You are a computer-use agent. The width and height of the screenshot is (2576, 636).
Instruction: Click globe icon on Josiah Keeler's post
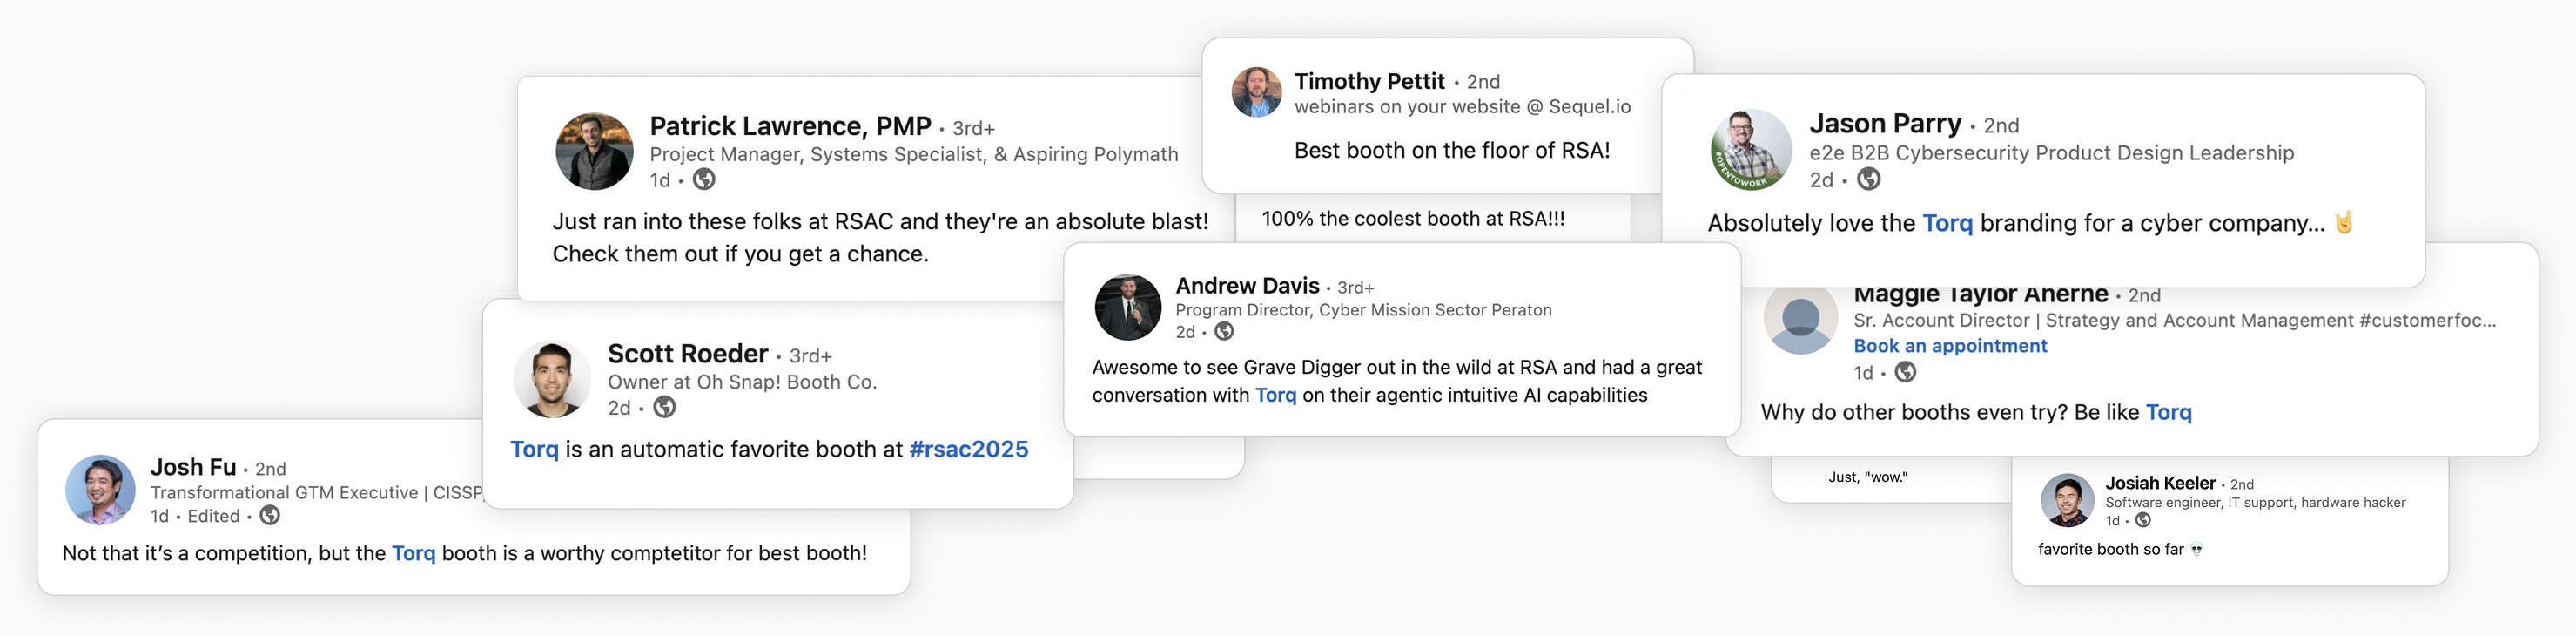(2142, 520)
